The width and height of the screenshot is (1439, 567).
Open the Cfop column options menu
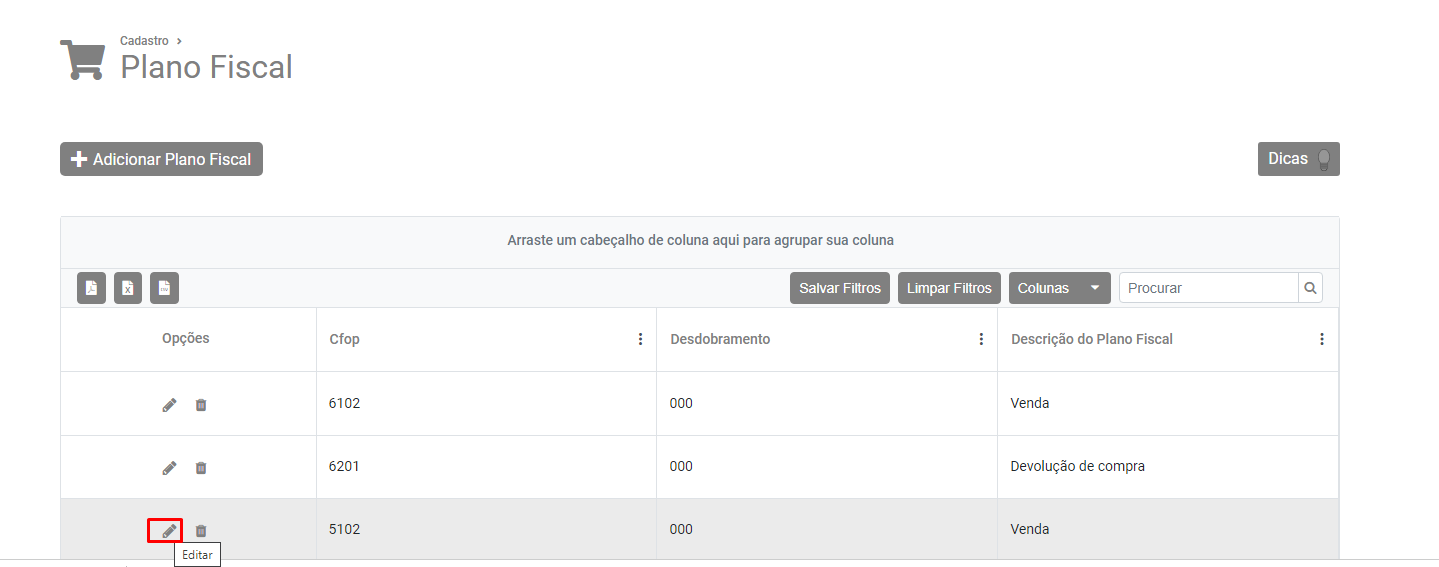click(x=641, y=339)
